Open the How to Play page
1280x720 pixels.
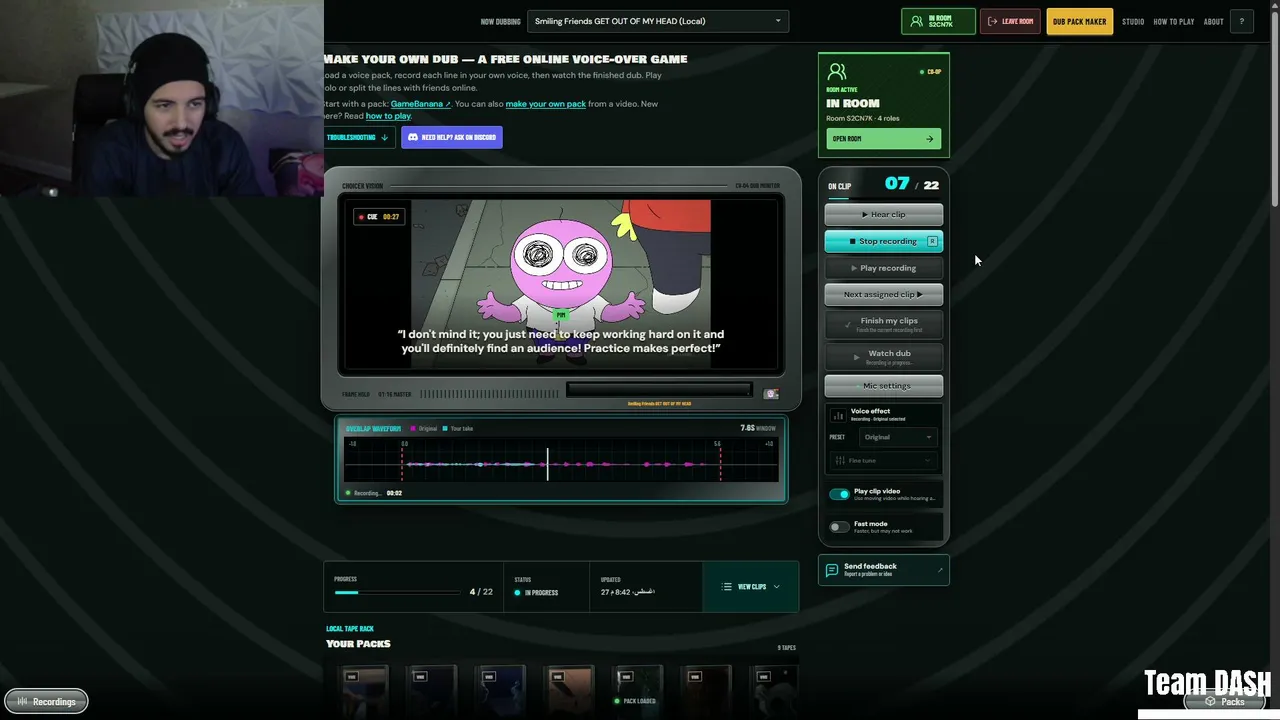(1174, 21)
